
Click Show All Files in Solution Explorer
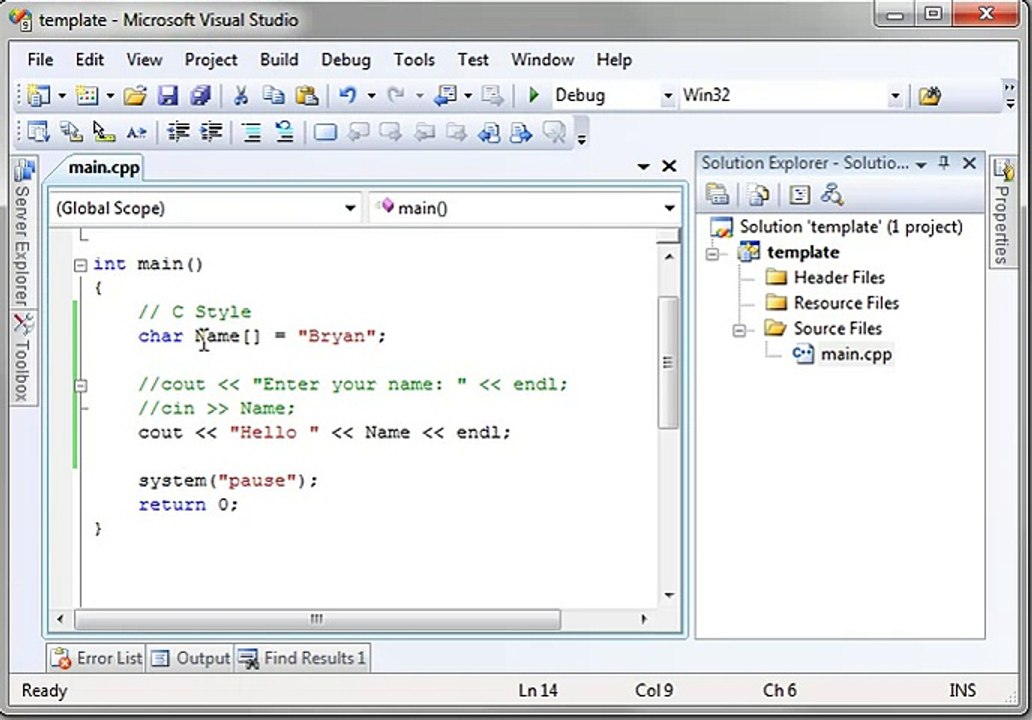[759, 195]
